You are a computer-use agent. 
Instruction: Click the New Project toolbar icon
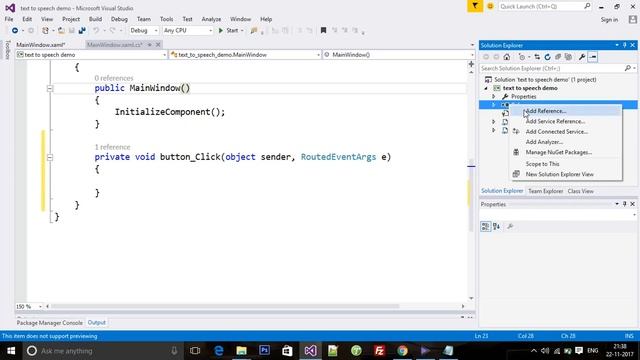click(x=45, y=31)
